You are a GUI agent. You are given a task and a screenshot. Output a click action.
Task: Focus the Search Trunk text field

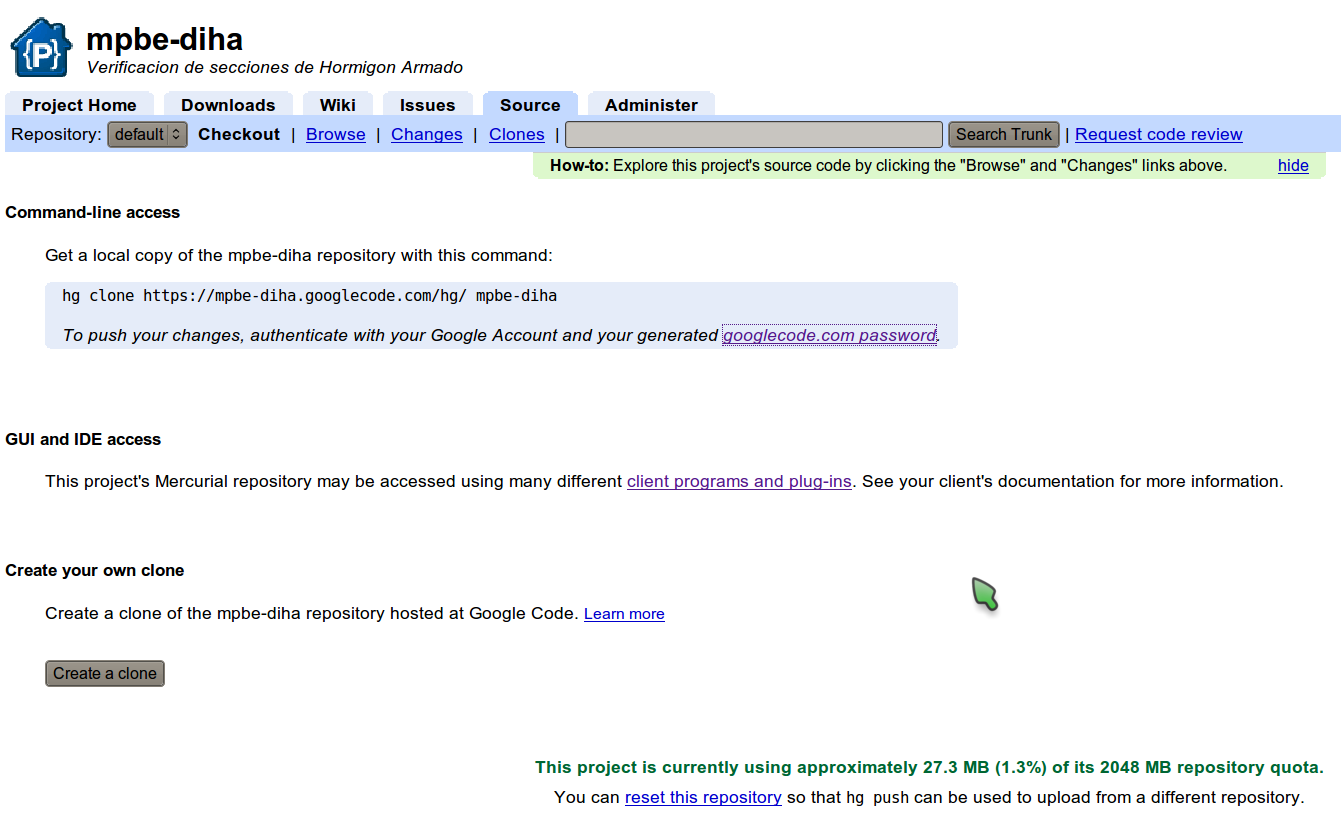click(x=754, y=134)
